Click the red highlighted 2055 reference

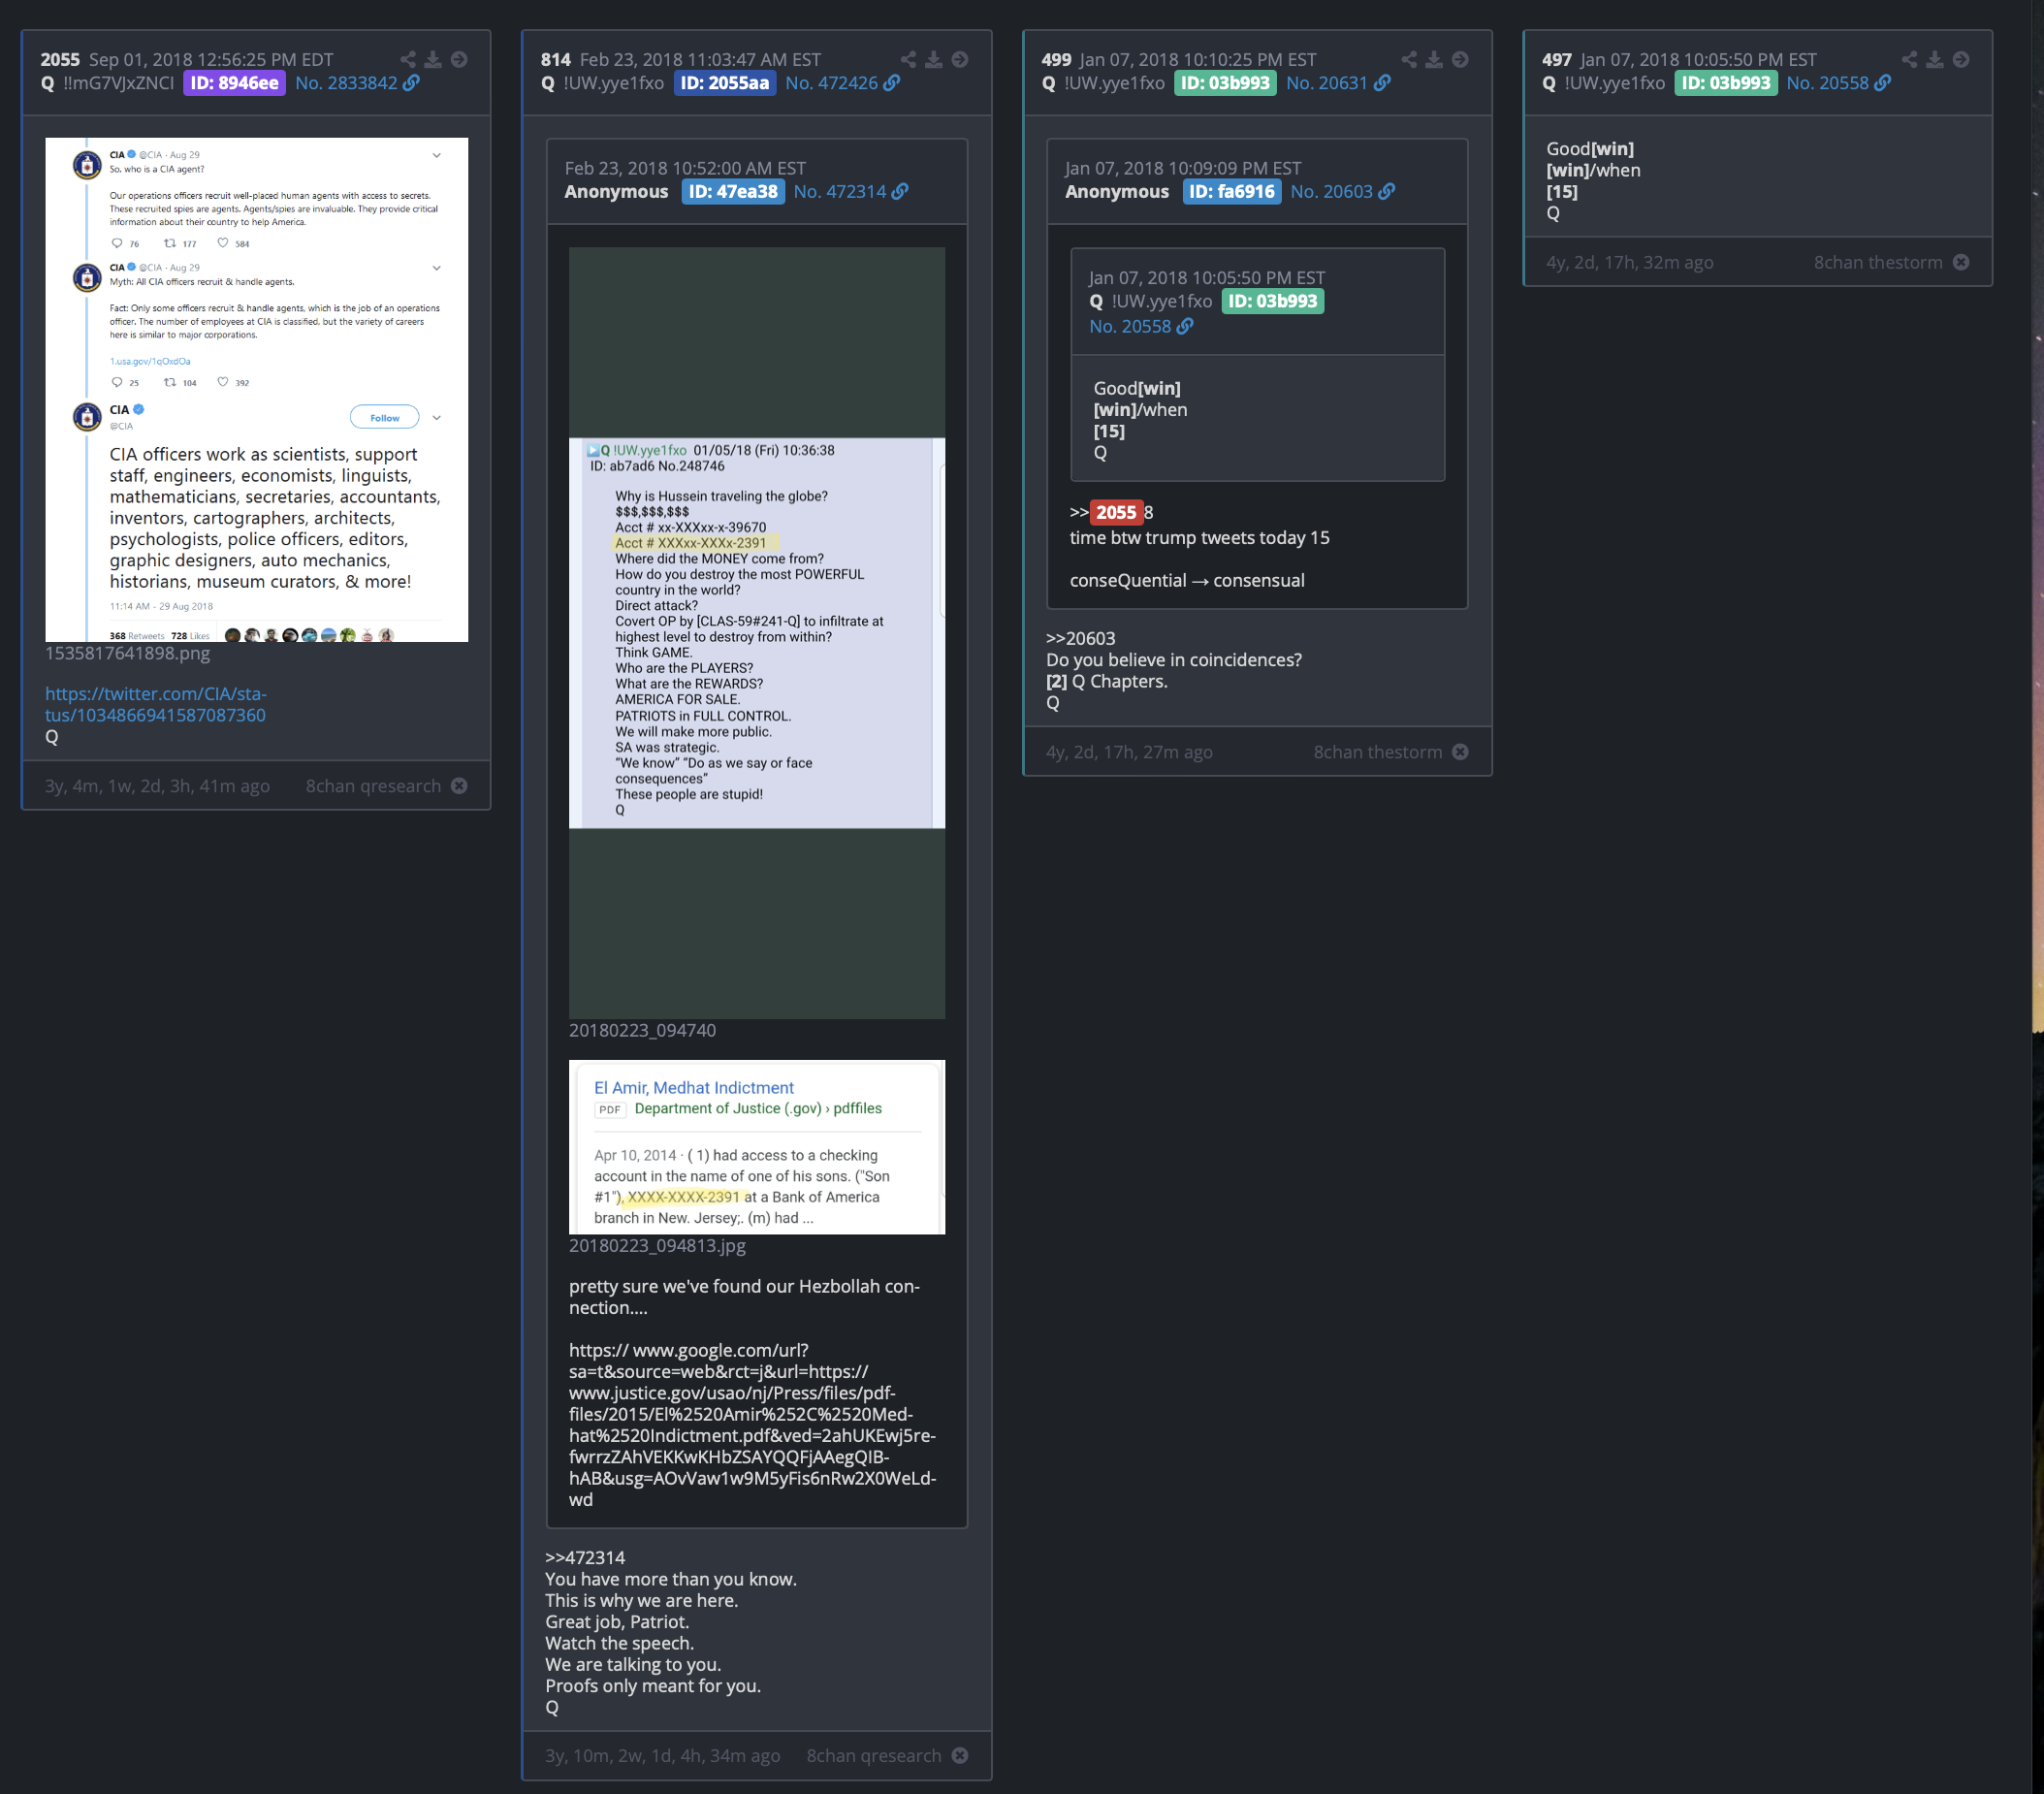(x=1116, y=512)
